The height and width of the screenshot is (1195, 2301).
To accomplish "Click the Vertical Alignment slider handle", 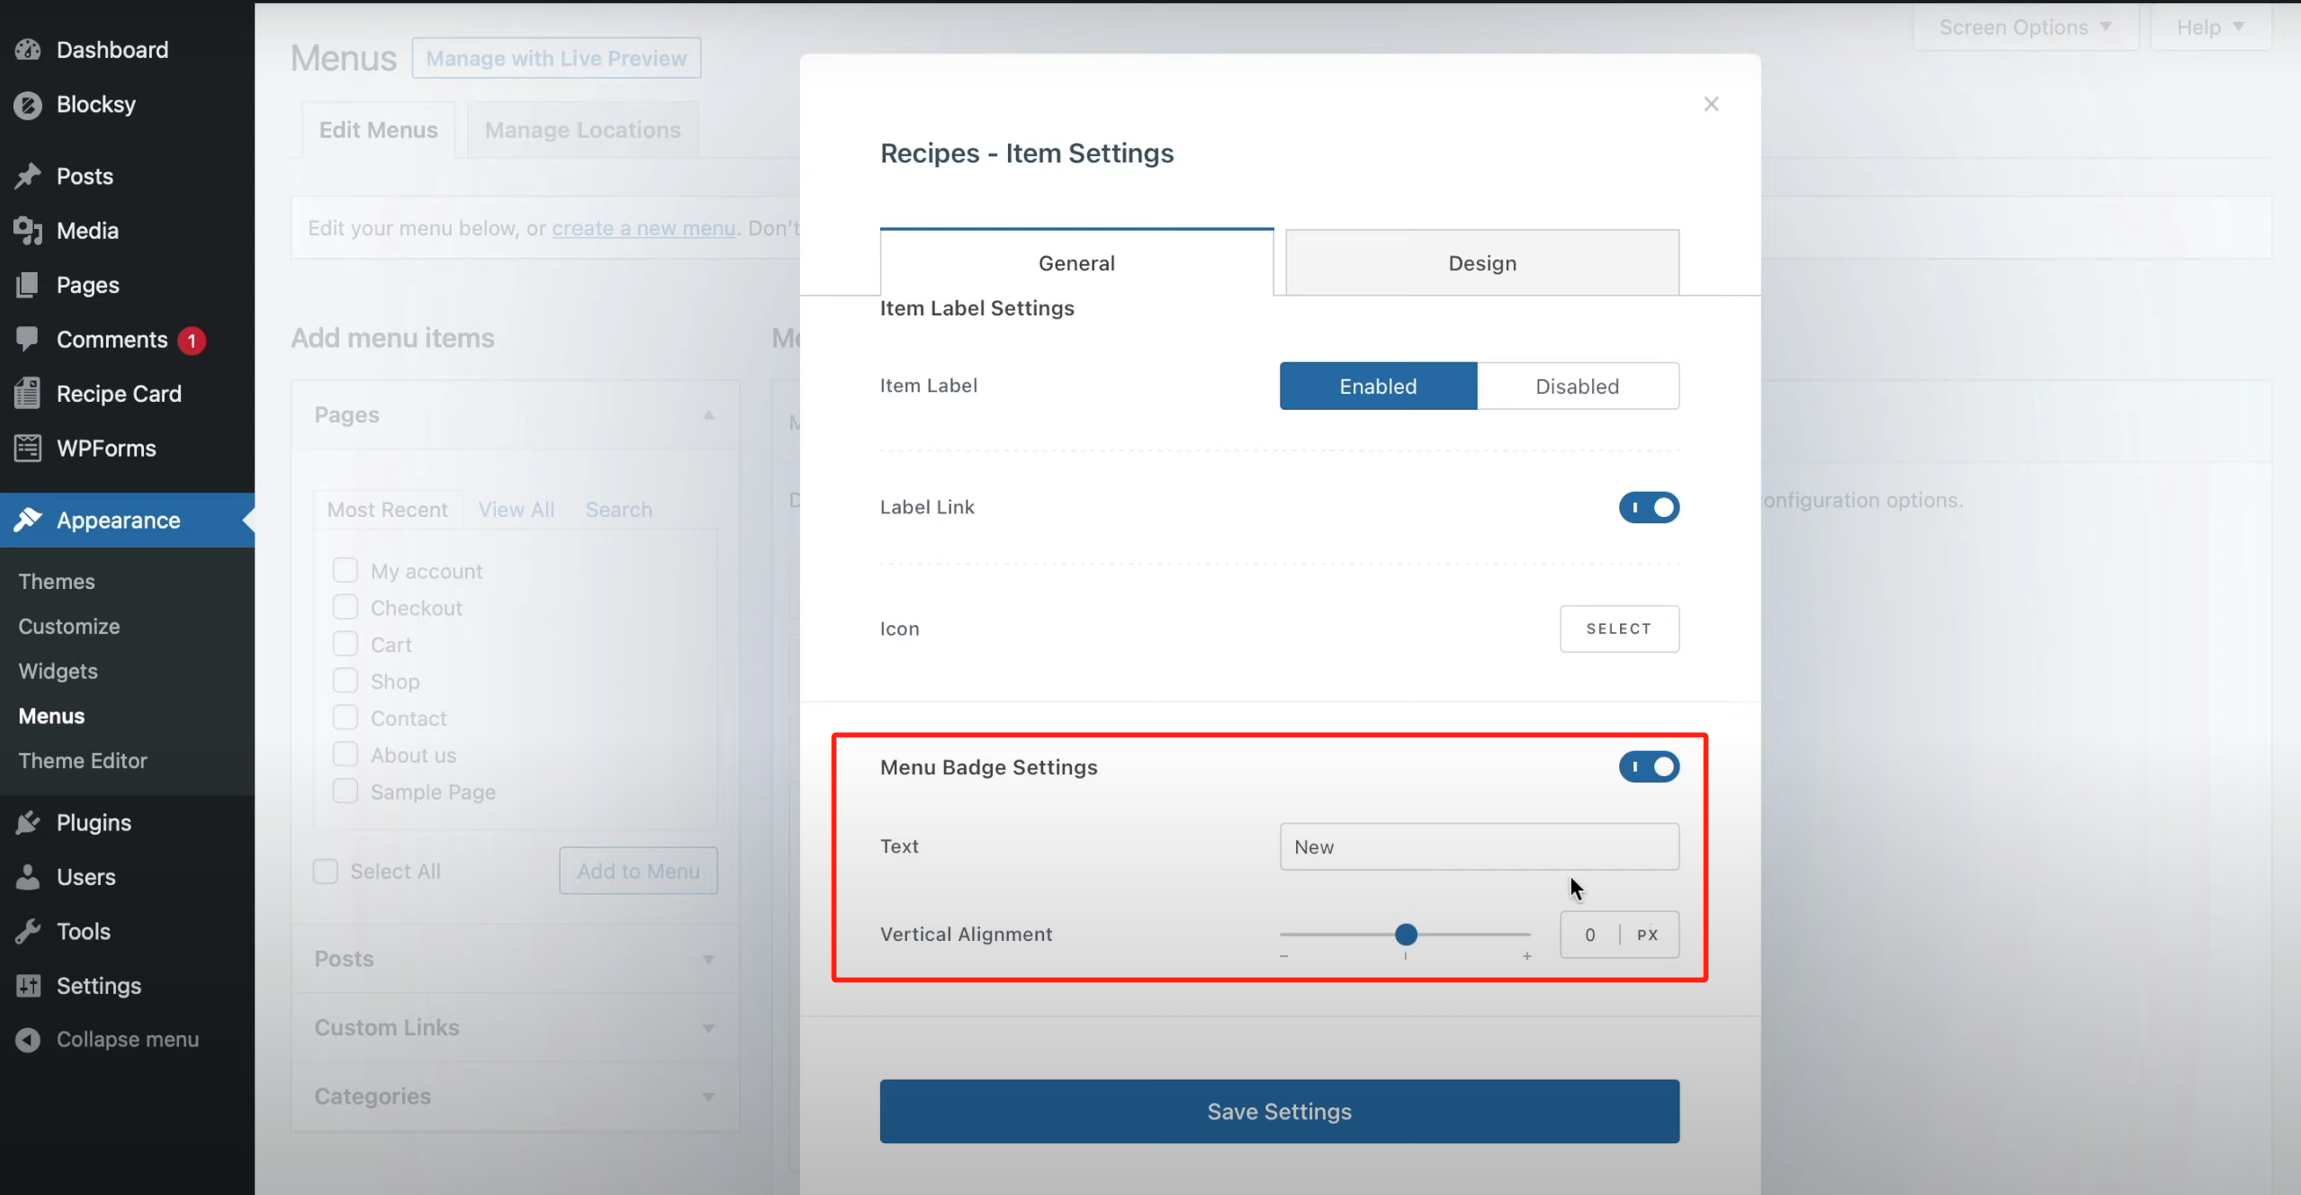I will click(1406, 934).
